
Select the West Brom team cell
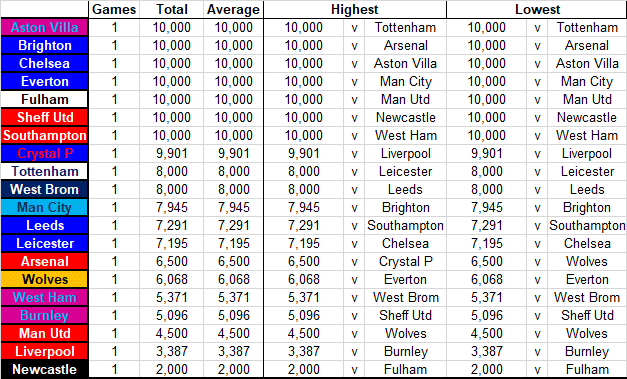point(44,190)
